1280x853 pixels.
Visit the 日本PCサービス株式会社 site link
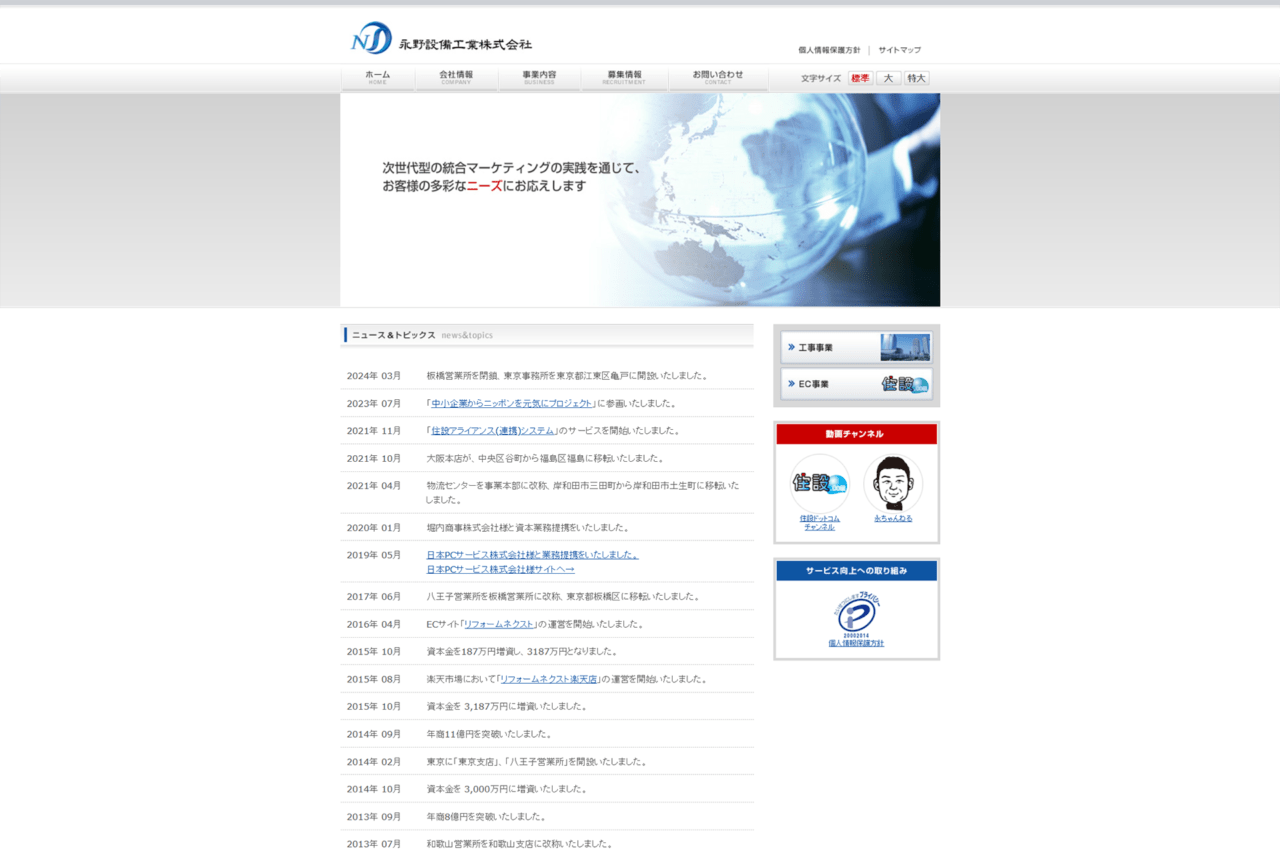coord(500,569)
